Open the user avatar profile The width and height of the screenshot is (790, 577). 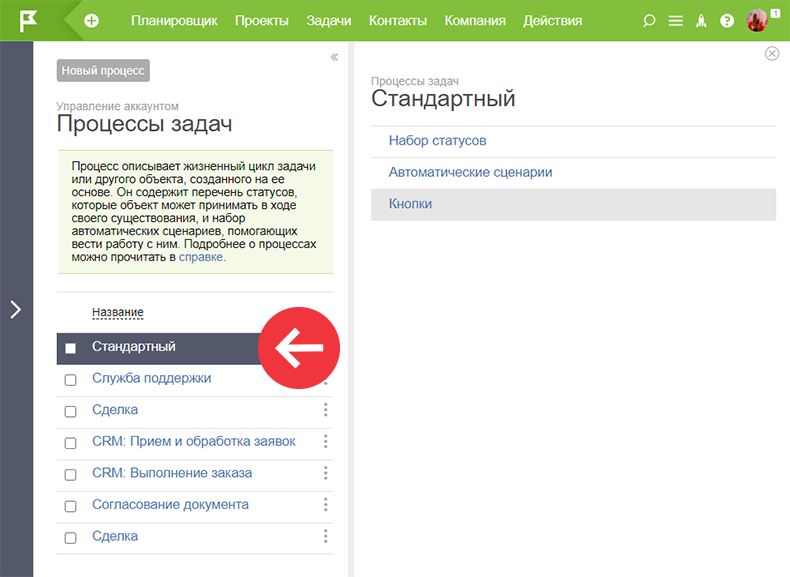click(x=757, y=21)
